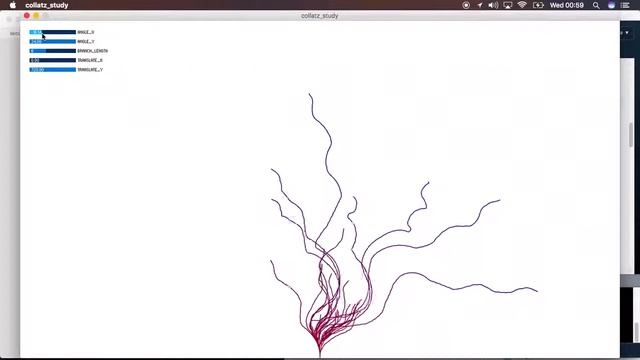The image size is (640, 360).
Task: Click the TRANSLATE_X slider bar
Action: click(53, 60)
